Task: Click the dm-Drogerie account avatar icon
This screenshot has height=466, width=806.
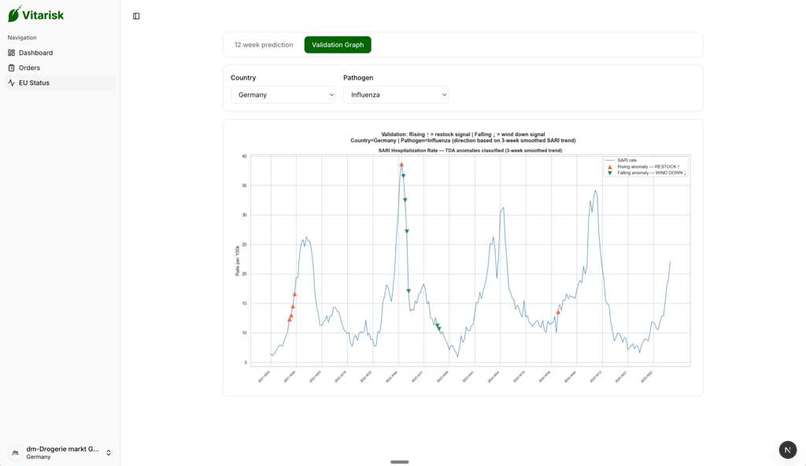Action: pyautogui.click(x=15, y=453)
